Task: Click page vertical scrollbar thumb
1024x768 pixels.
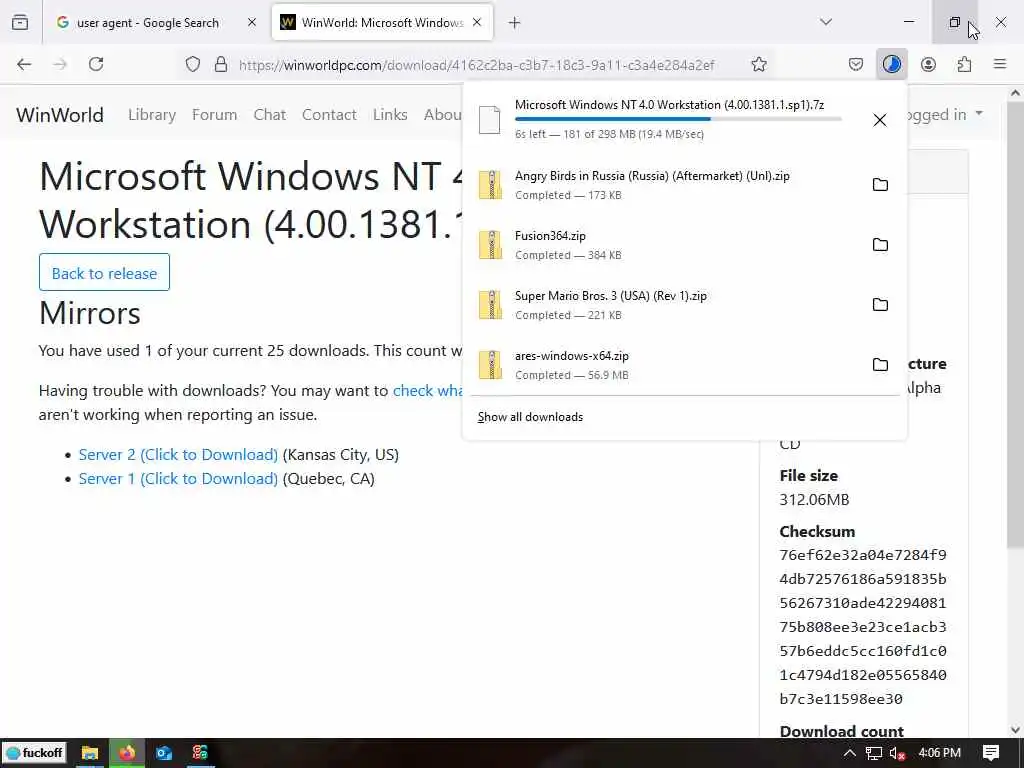Action: point(1016,323)
